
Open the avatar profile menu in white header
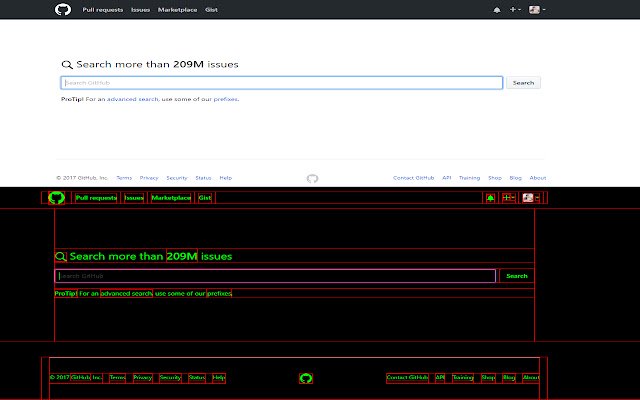pos(537,9)
